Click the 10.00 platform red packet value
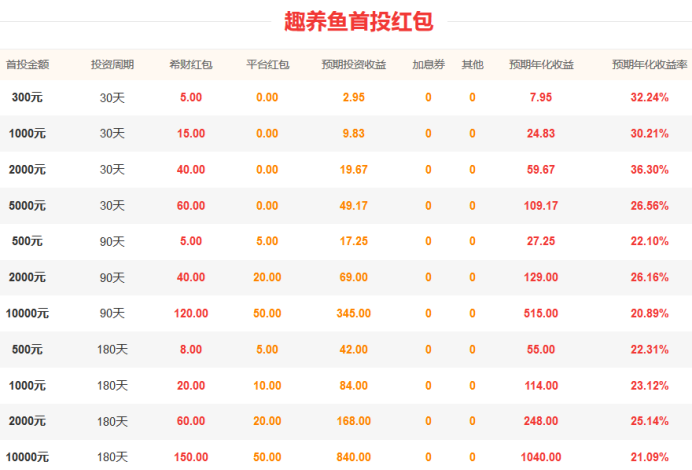The width and height of the screenshot is (692, 470). [267, 386]
